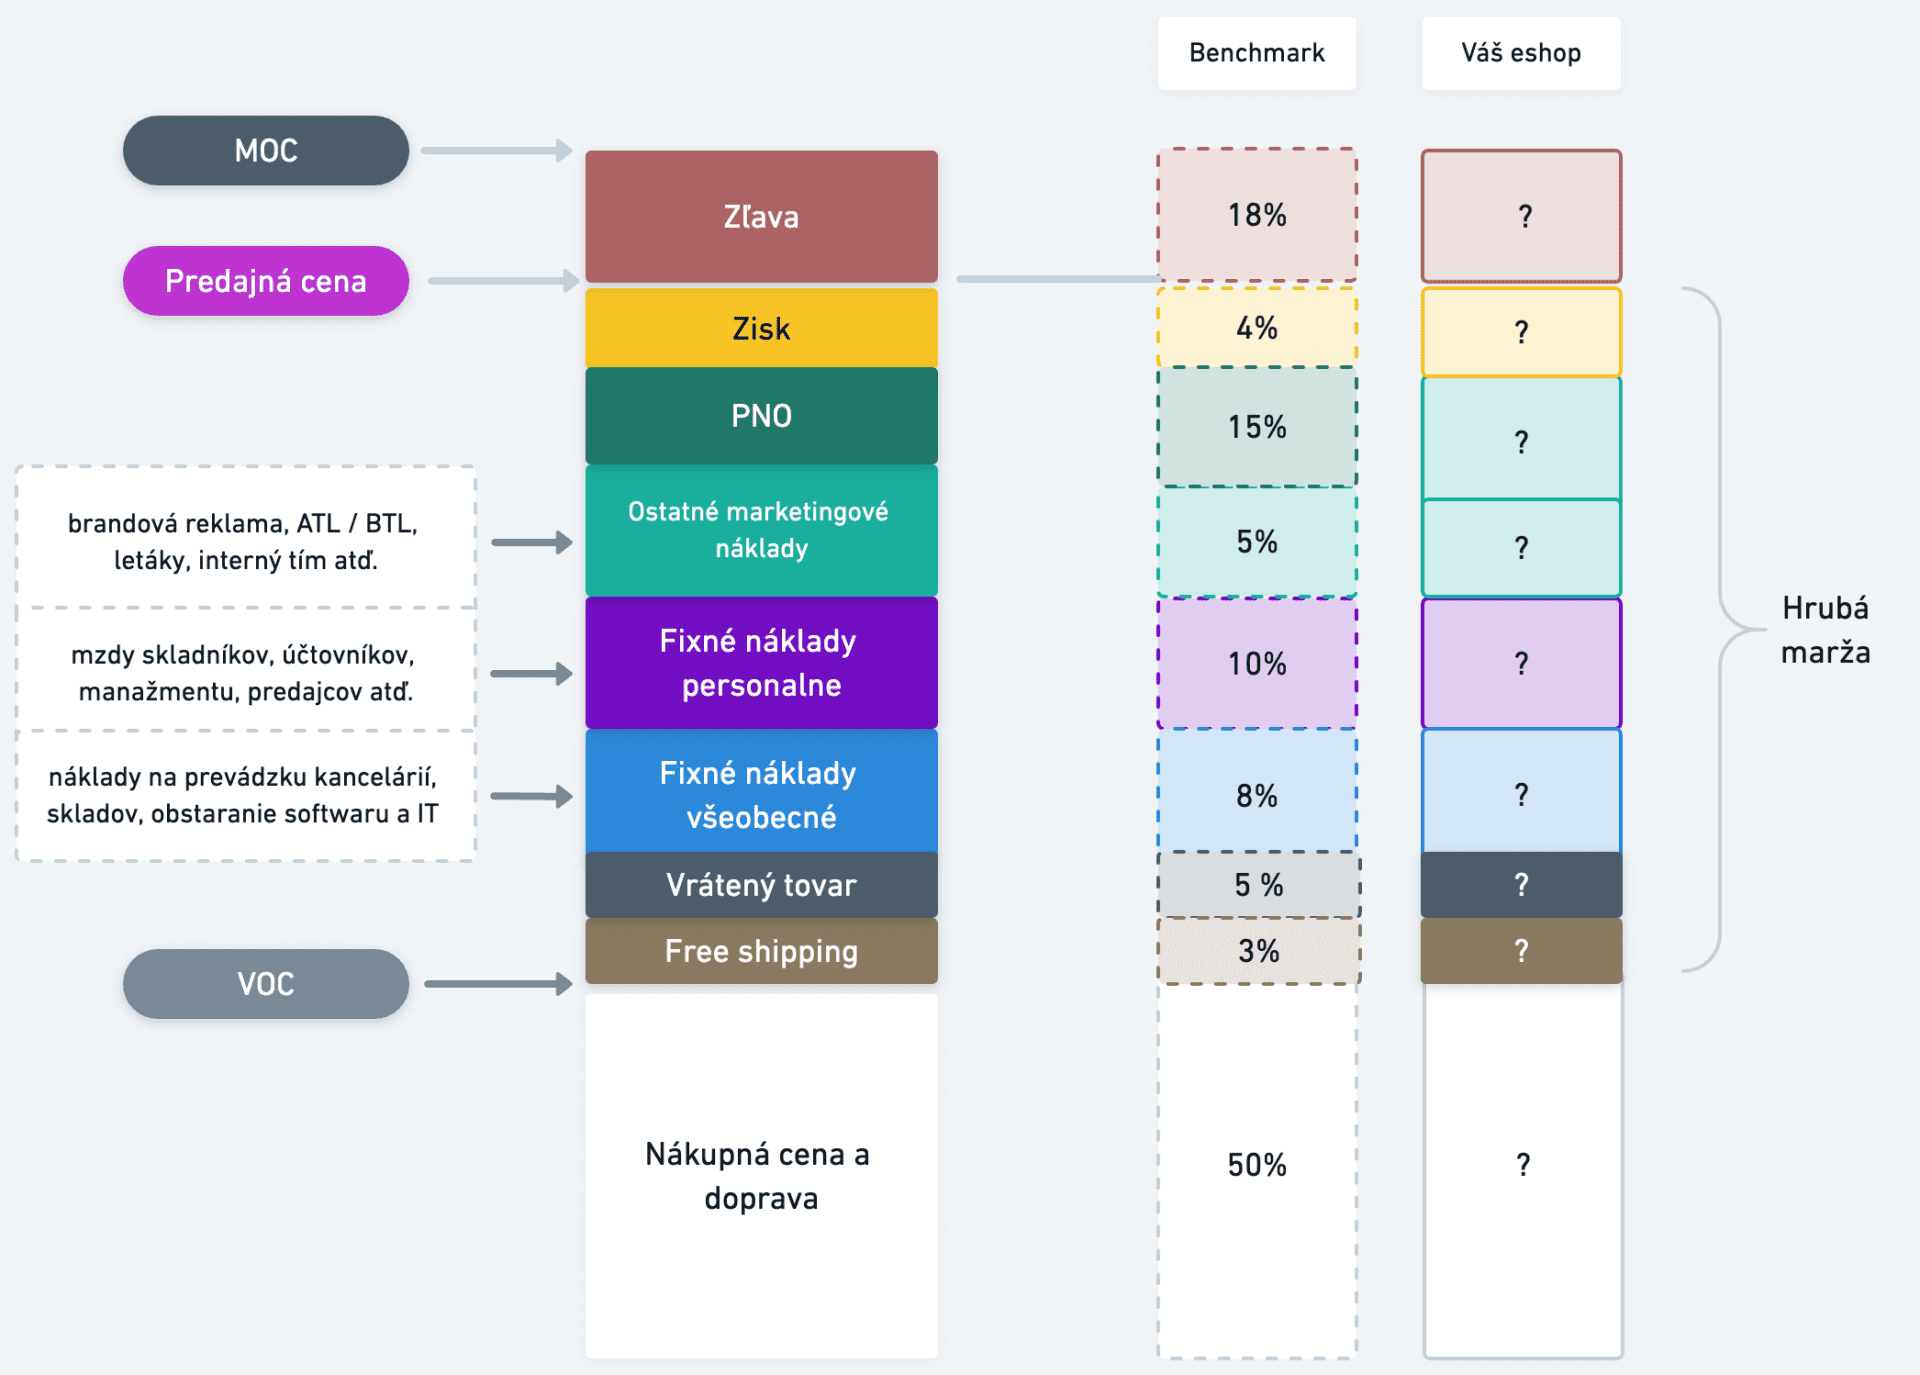Screen dimensions: 1920x1375
Task: Select the purple Predajná cena pill
Action: [266, 281]
